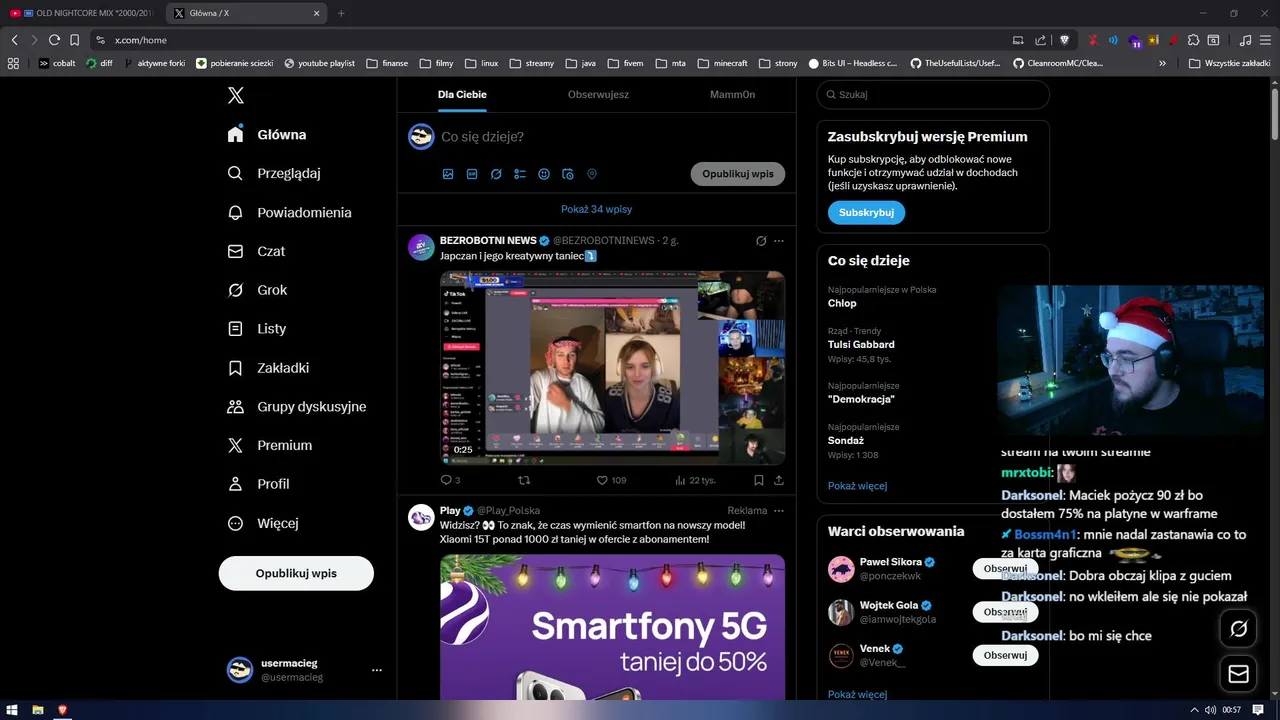1280x720 pixels.
Task: Open more options on BEZROBOTNI NEWS post
Action: click(779, 241)
